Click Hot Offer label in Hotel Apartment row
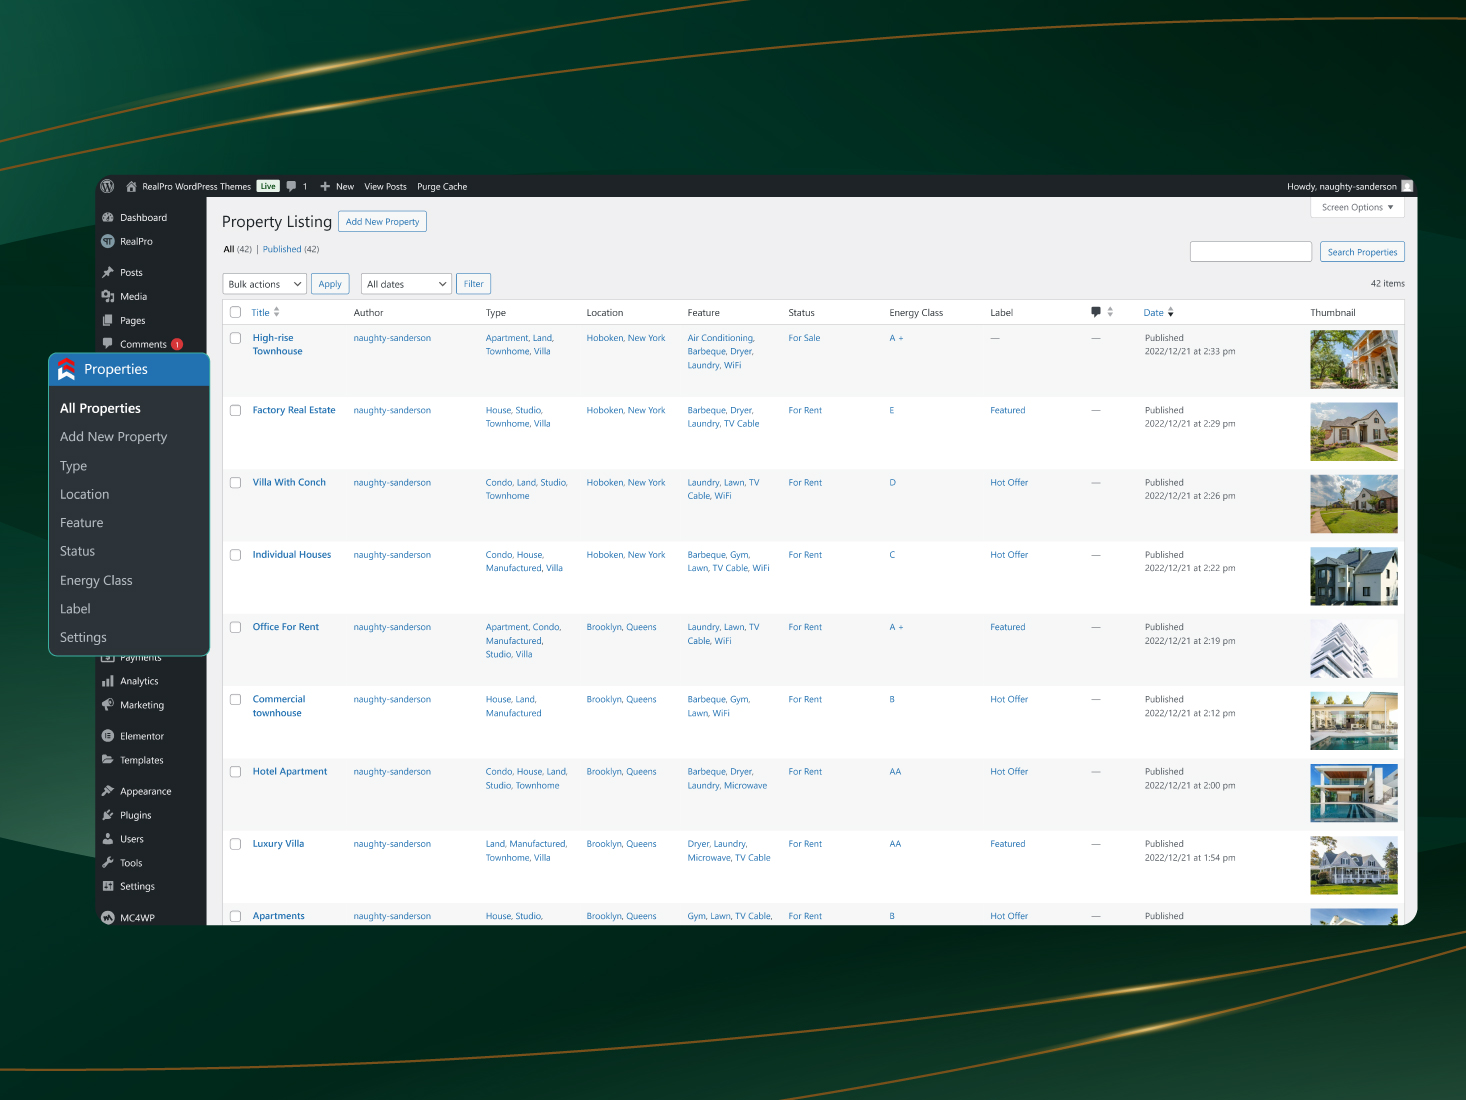 pos(1009,772)
